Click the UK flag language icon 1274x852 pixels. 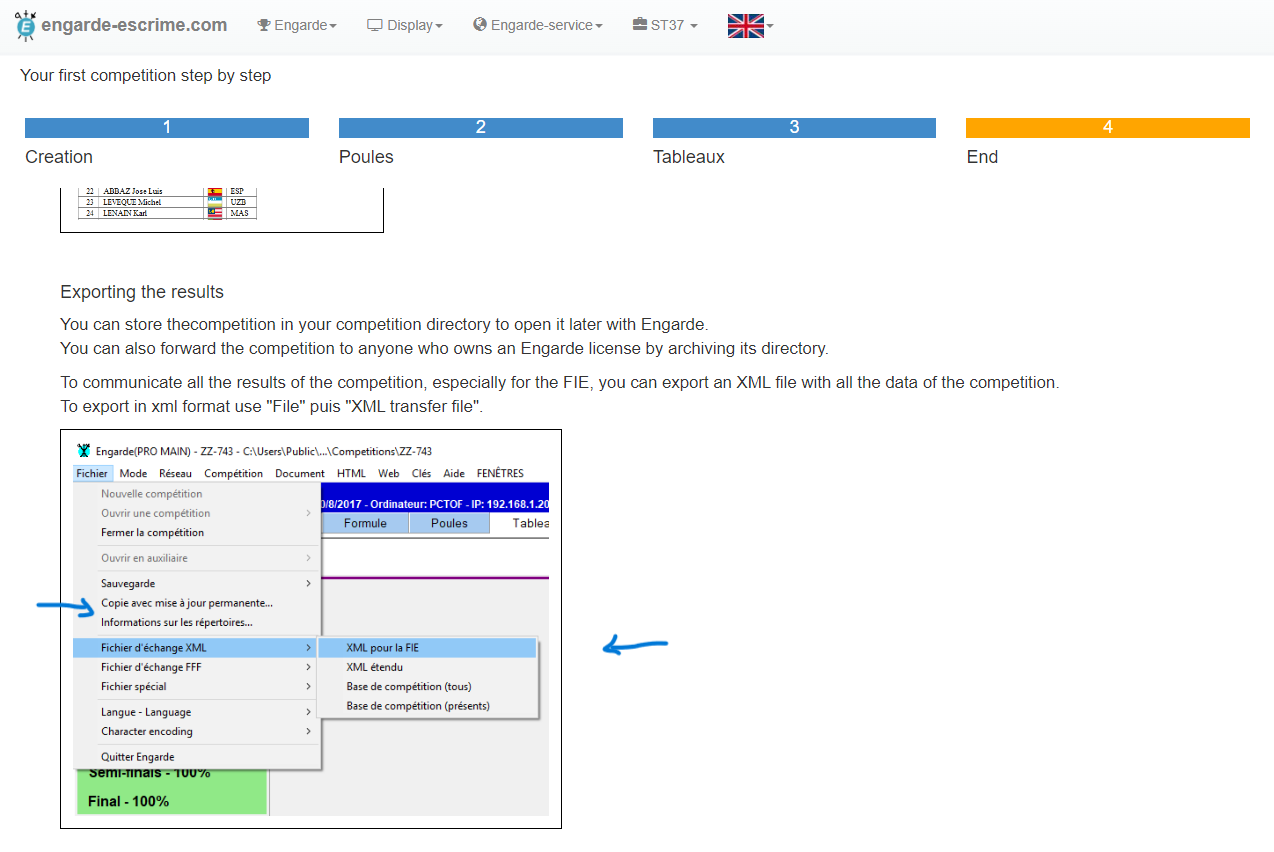coord(745,26)
